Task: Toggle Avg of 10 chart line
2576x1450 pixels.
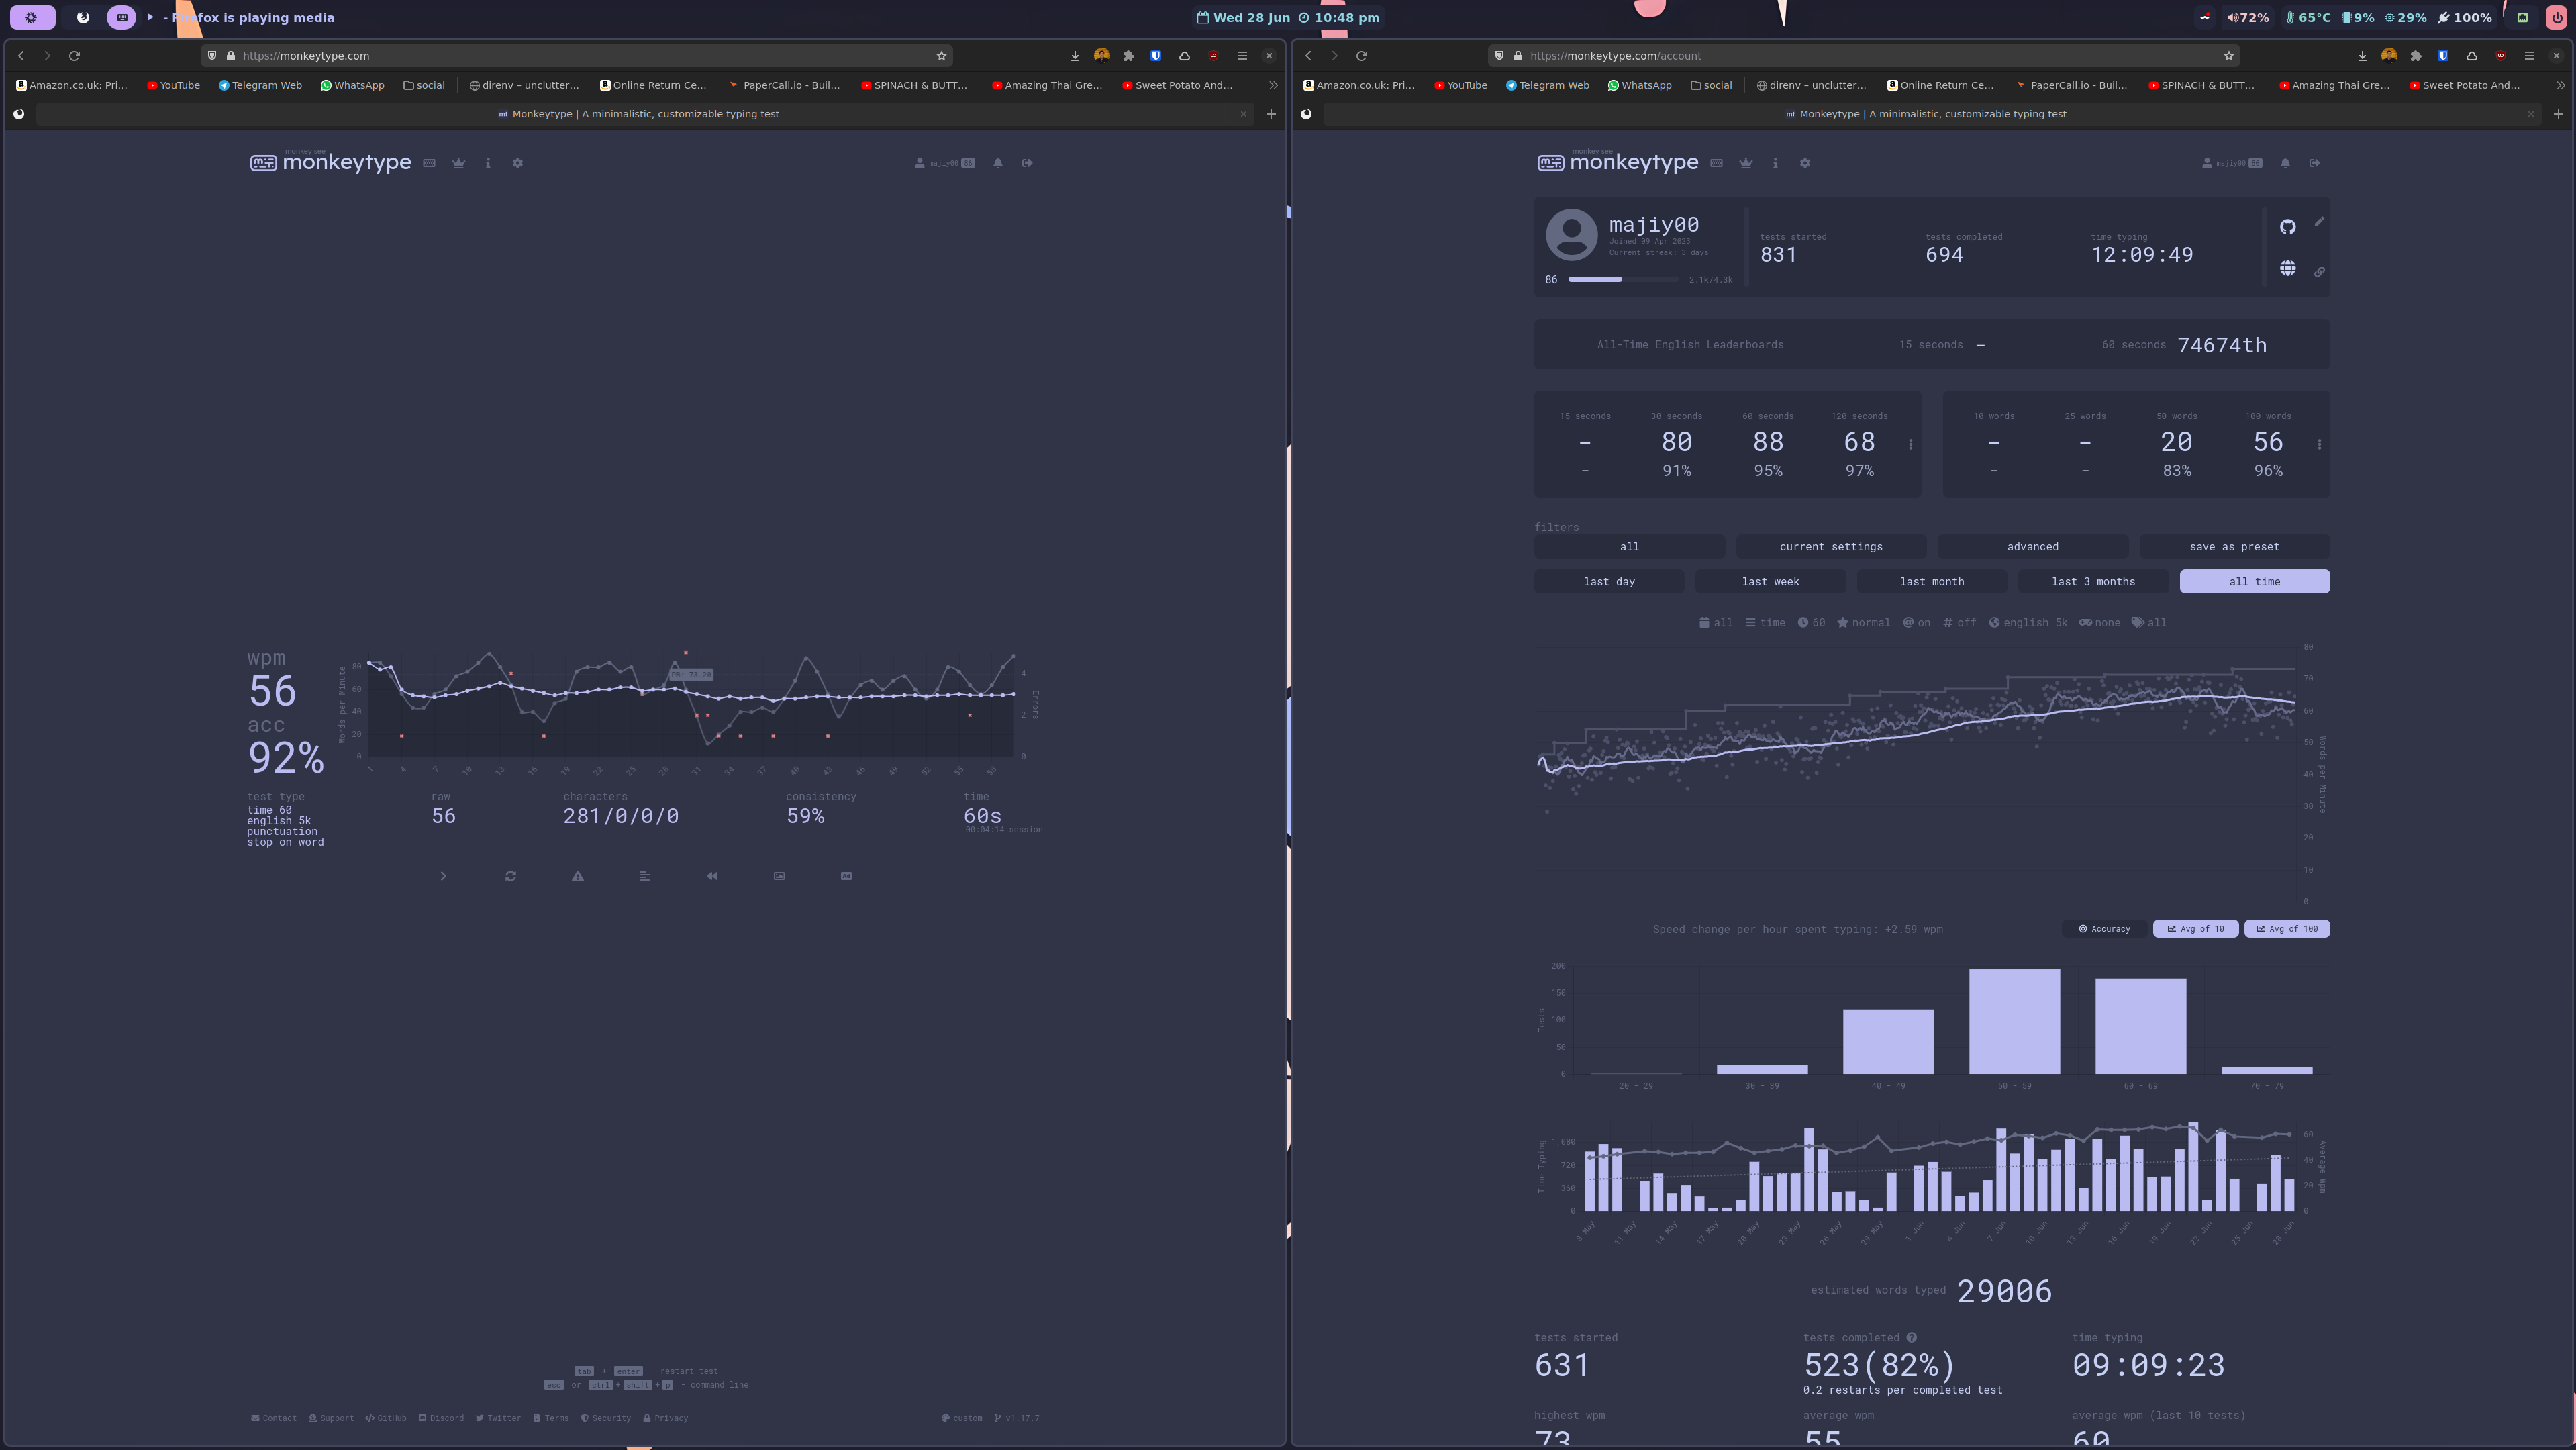Action: pyautogui.click(x=2195, y=929)
